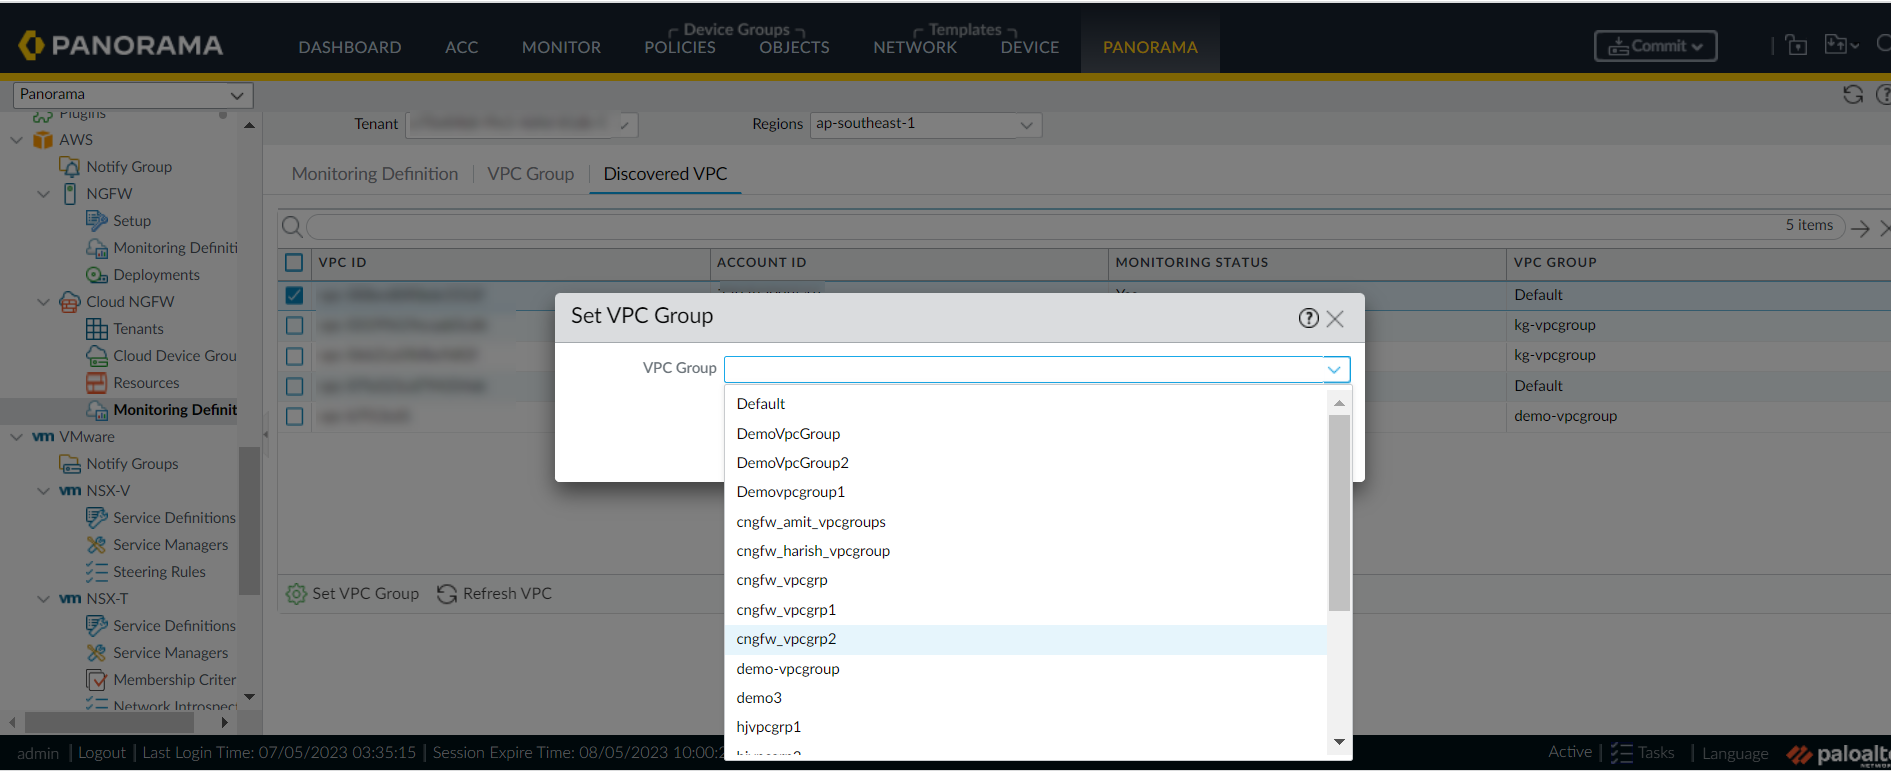Uncheck the first VPC row checkbox
The height and width of the screenshot is (772, 1891).
(294, 295)
